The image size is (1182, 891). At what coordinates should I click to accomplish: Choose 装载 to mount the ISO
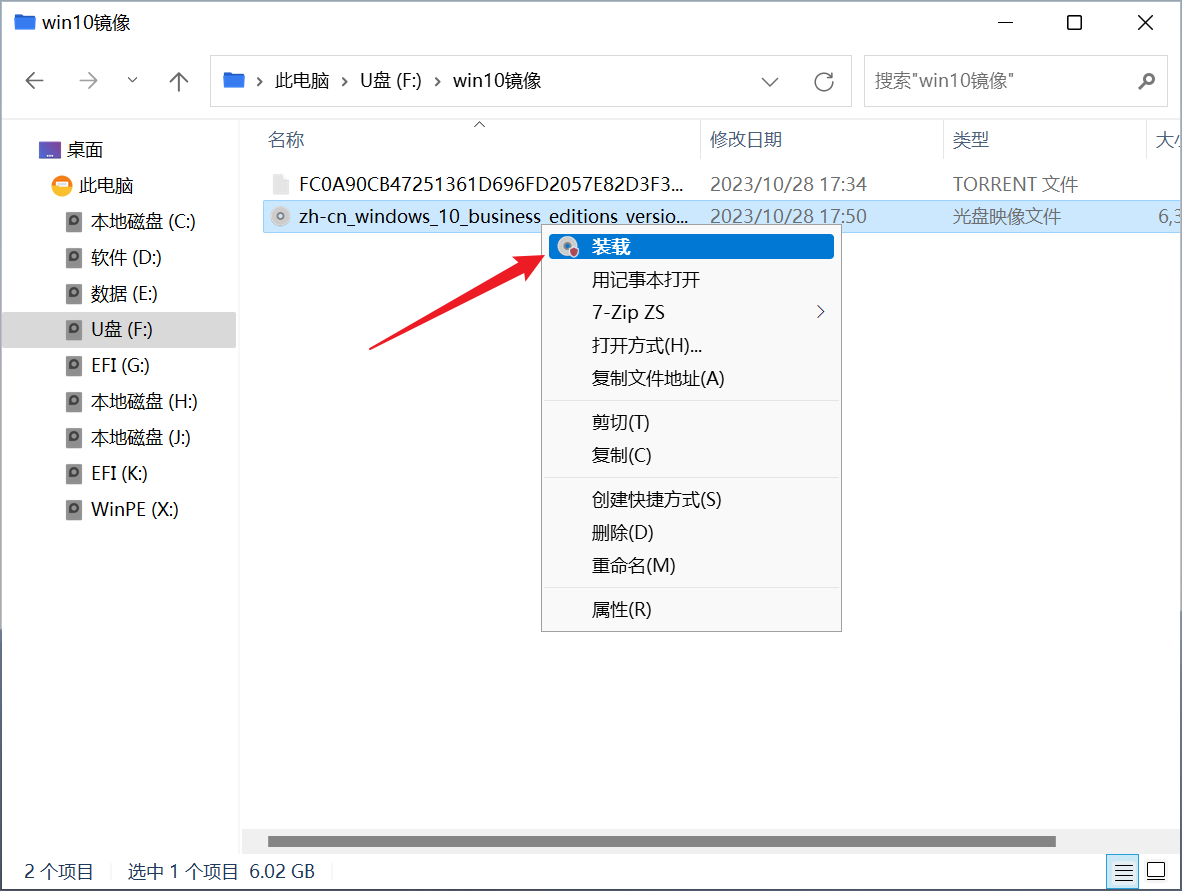click(691, 246)
